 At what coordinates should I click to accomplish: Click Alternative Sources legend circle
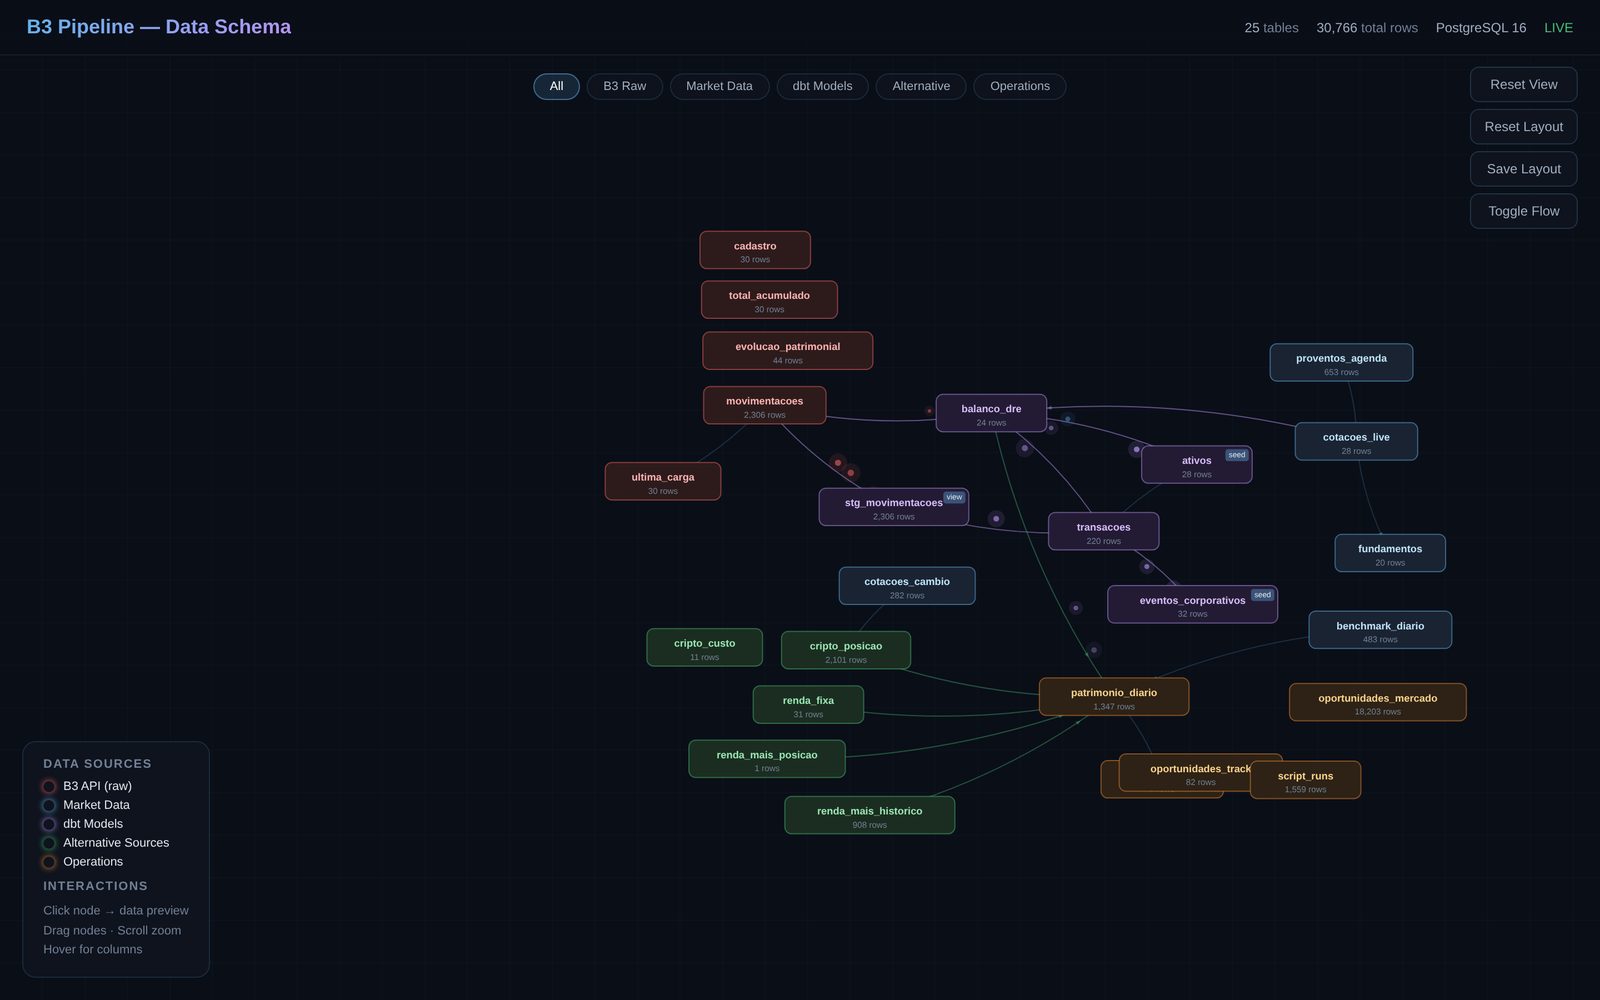[x=49, y=843]
